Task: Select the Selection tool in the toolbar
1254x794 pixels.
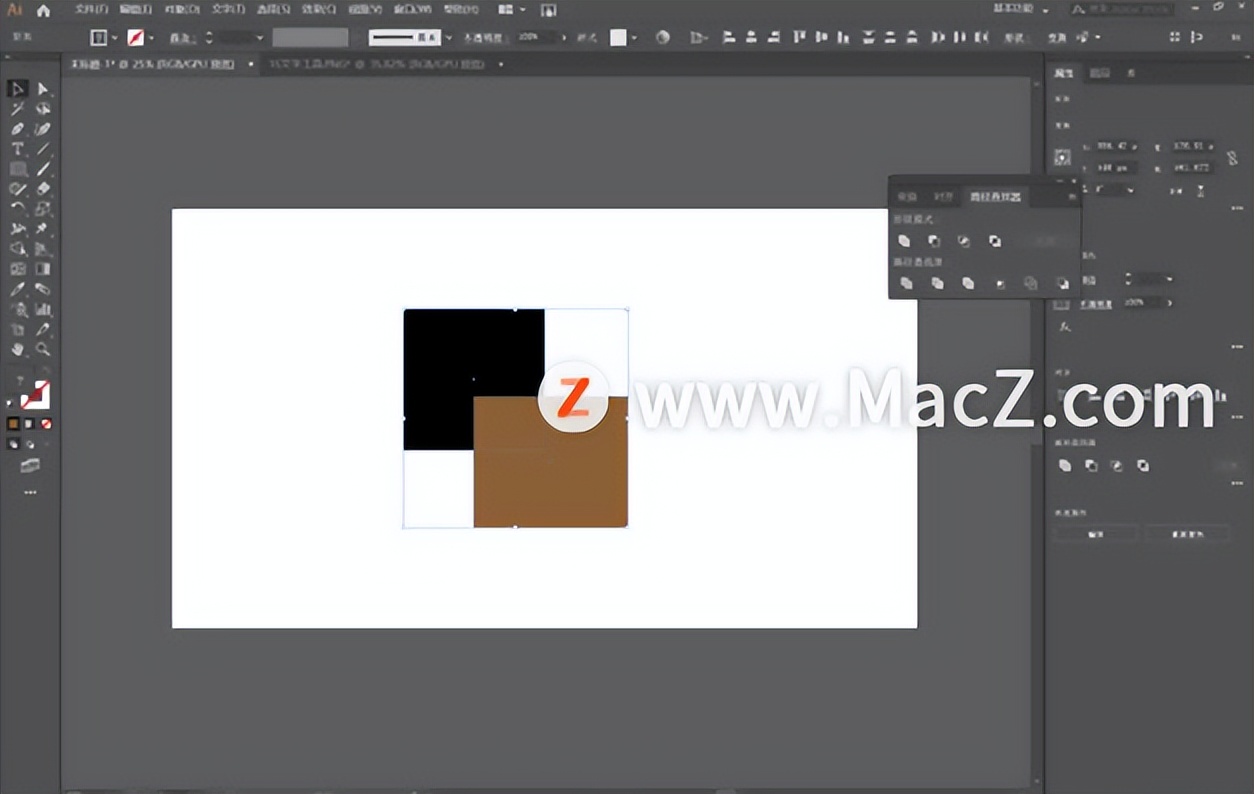Action: click(x=15, y=90)
